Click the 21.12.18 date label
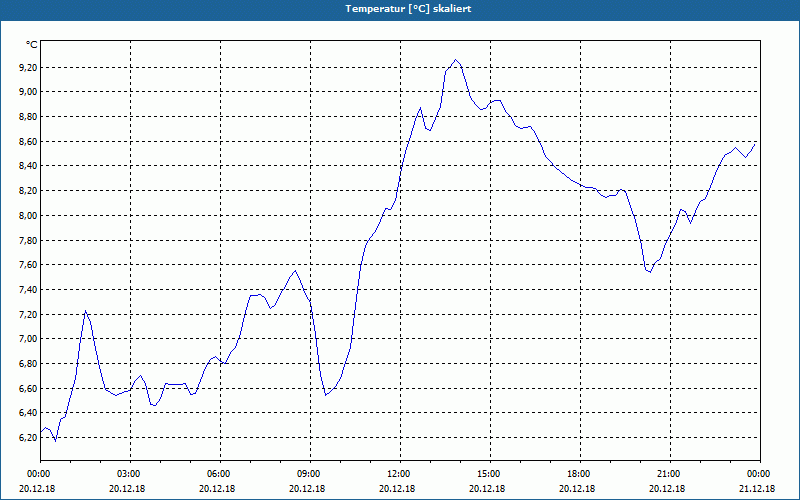800x500 pixels. tap(757, 489)
